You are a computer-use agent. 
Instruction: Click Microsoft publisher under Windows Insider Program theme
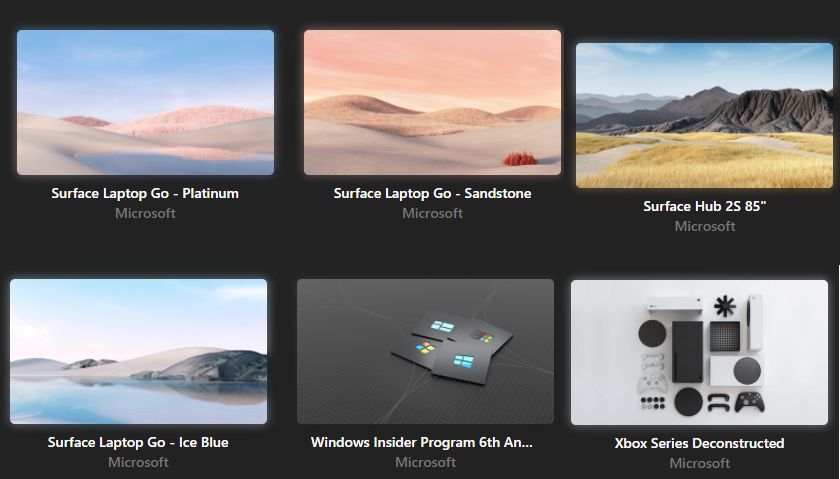coord(425,462)
